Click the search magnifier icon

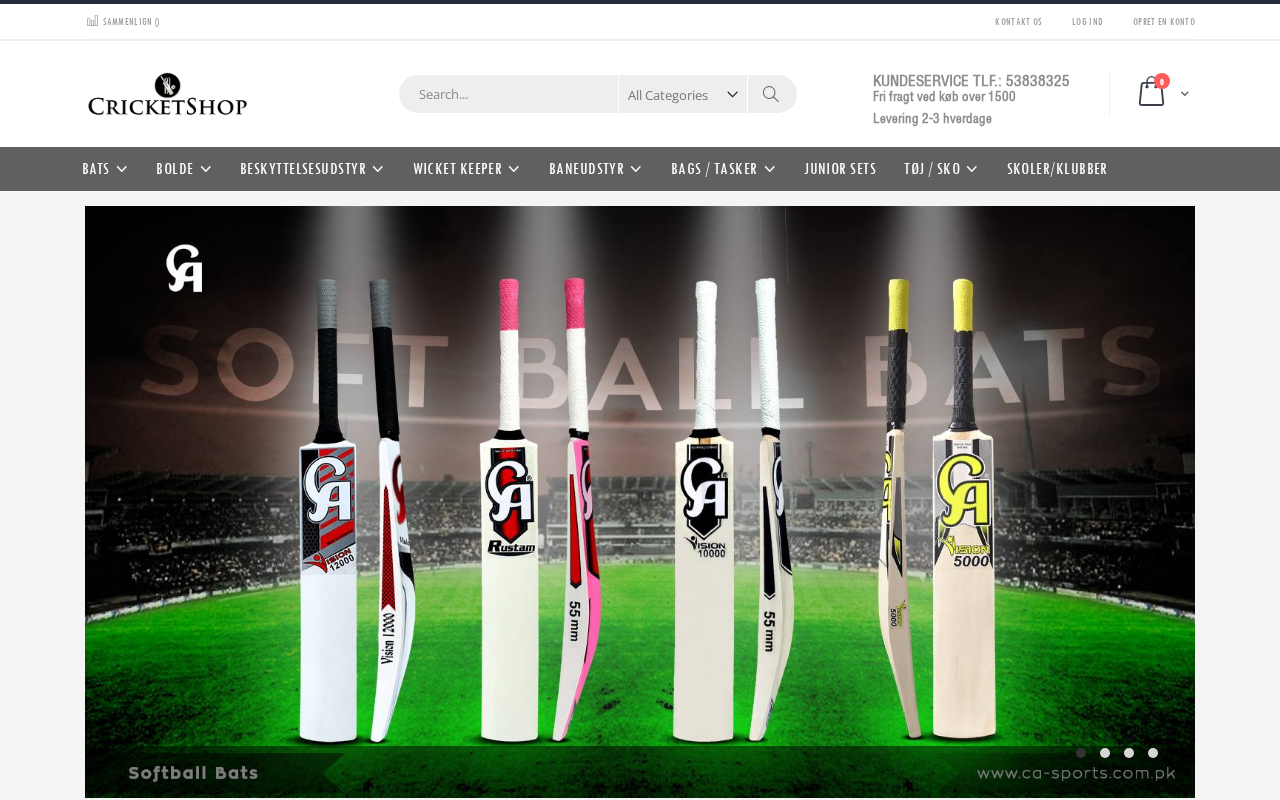(x=771, y=94)
